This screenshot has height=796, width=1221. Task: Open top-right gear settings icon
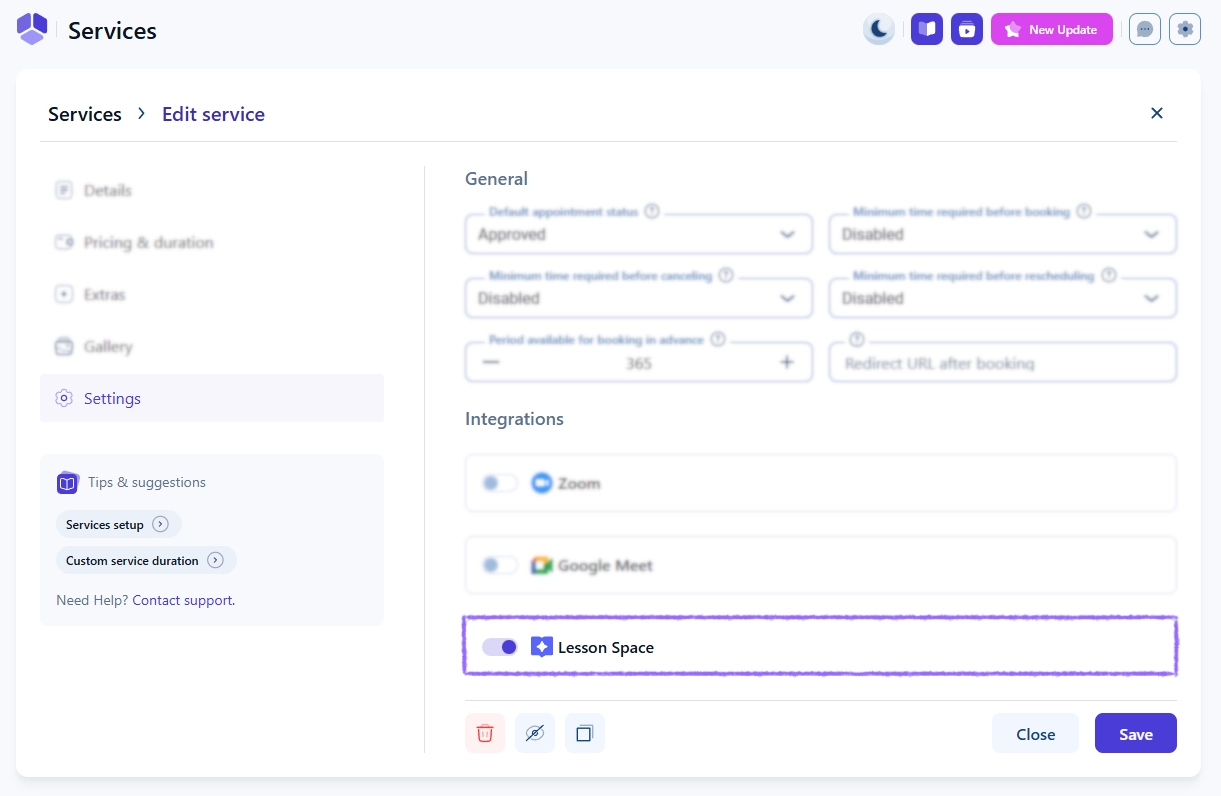point(1186,29)
